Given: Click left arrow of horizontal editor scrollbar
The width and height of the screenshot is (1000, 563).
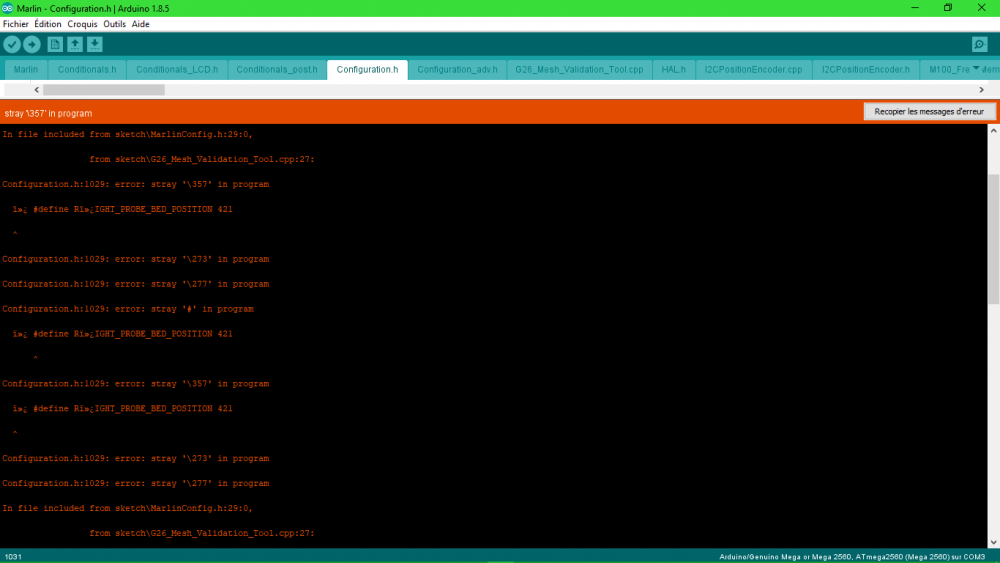Looking at the screenshot, I should 36,90.
